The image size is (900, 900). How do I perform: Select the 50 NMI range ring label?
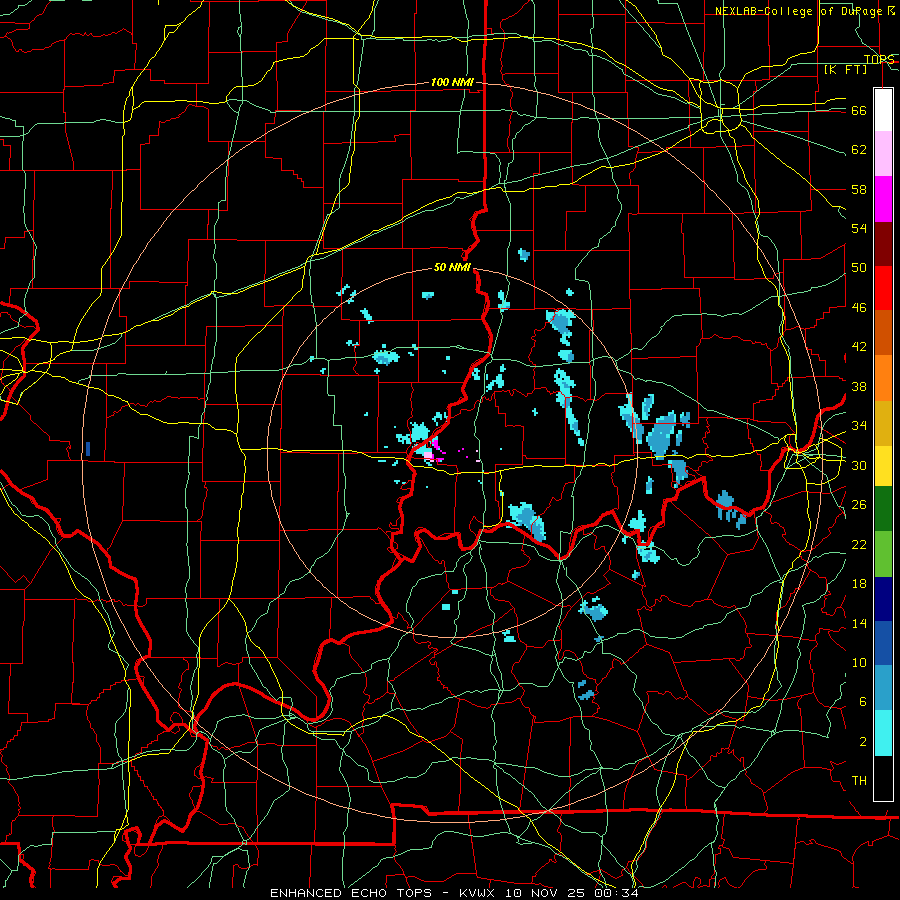pyautogui.click(x=452, y=267)
